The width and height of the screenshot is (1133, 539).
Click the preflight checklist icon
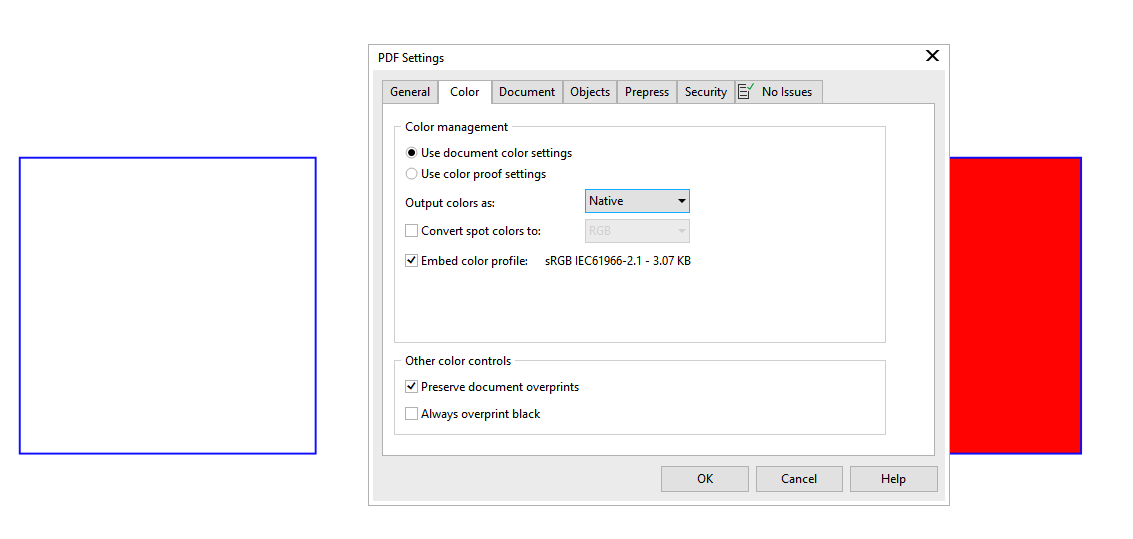click(x=746, y=91)
